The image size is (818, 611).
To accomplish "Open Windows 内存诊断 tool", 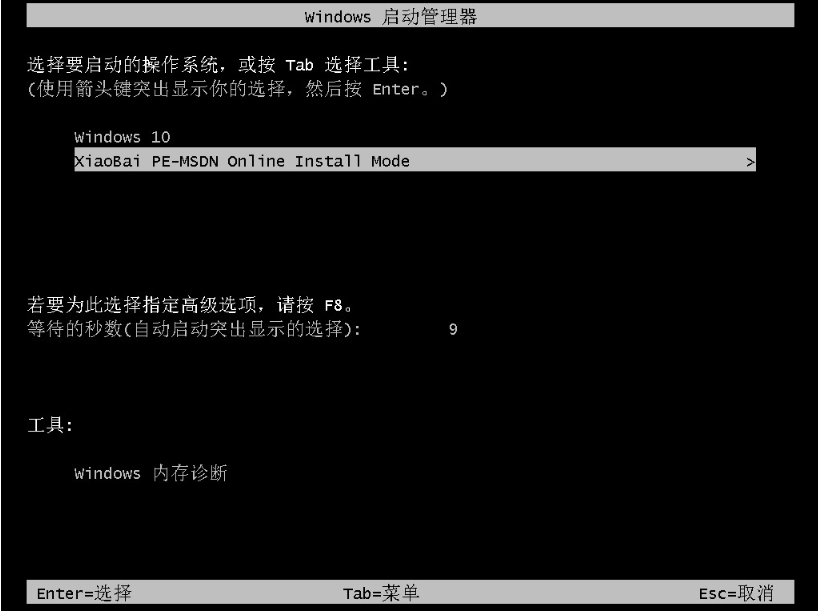I will pyautogui.click(x=150, y=473).
